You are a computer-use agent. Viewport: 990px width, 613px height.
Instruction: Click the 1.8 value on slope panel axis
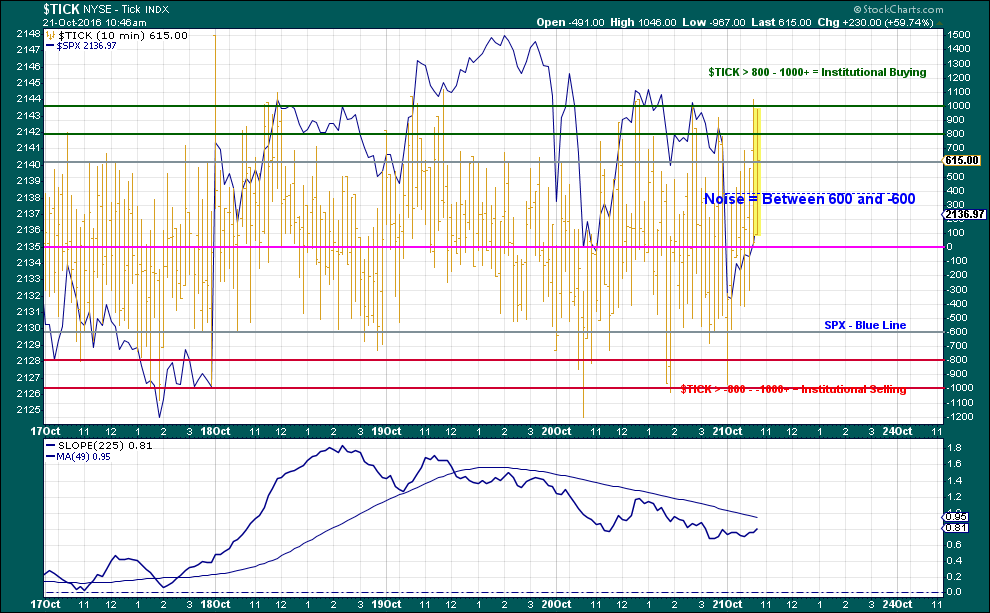pyautogui.click(x=954, y=448)
